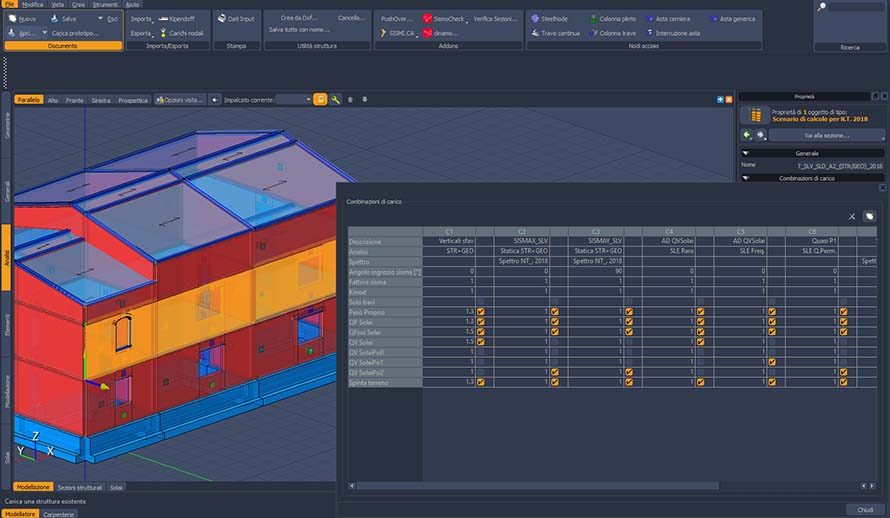
Task: Click the up arrow storey icon
Action: pos(350,100)
